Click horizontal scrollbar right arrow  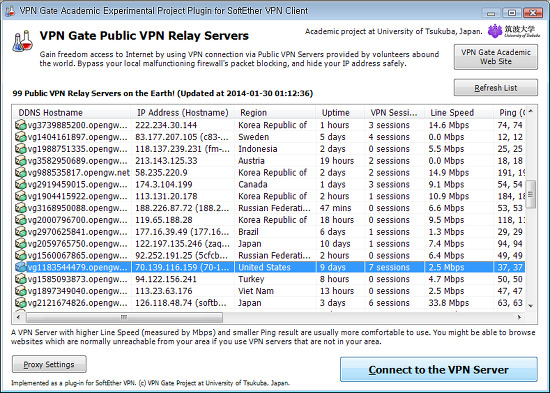tap(519, 317)
